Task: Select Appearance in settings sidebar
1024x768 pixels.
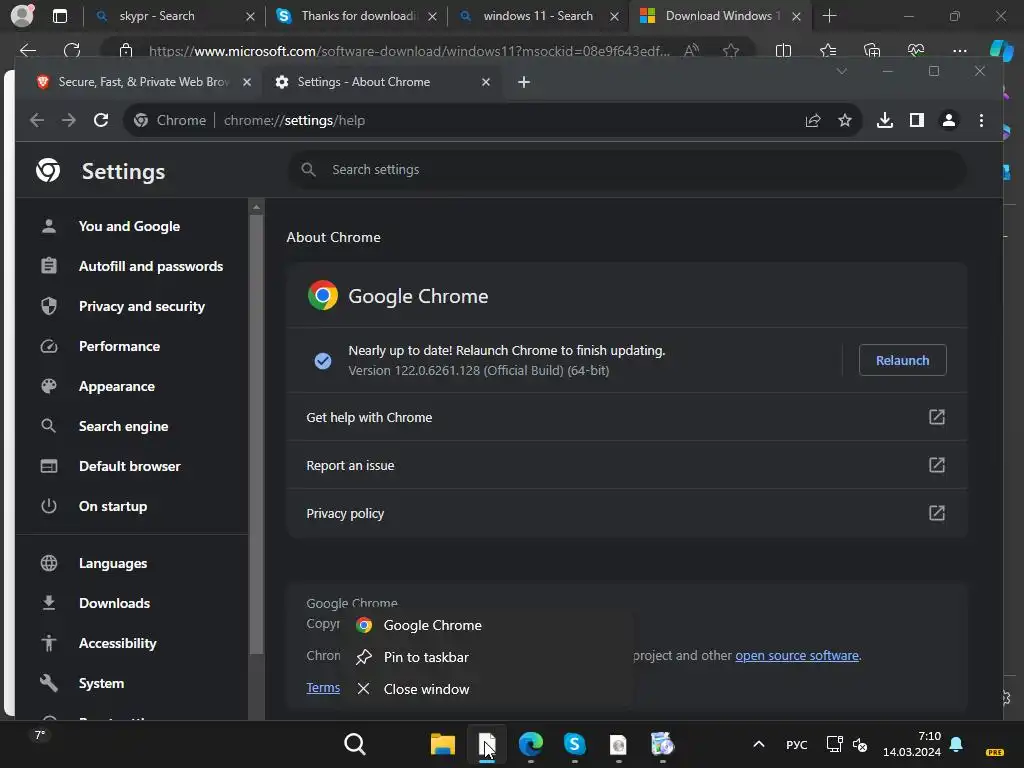Action: pyautogui.click(x=116, y=386)
